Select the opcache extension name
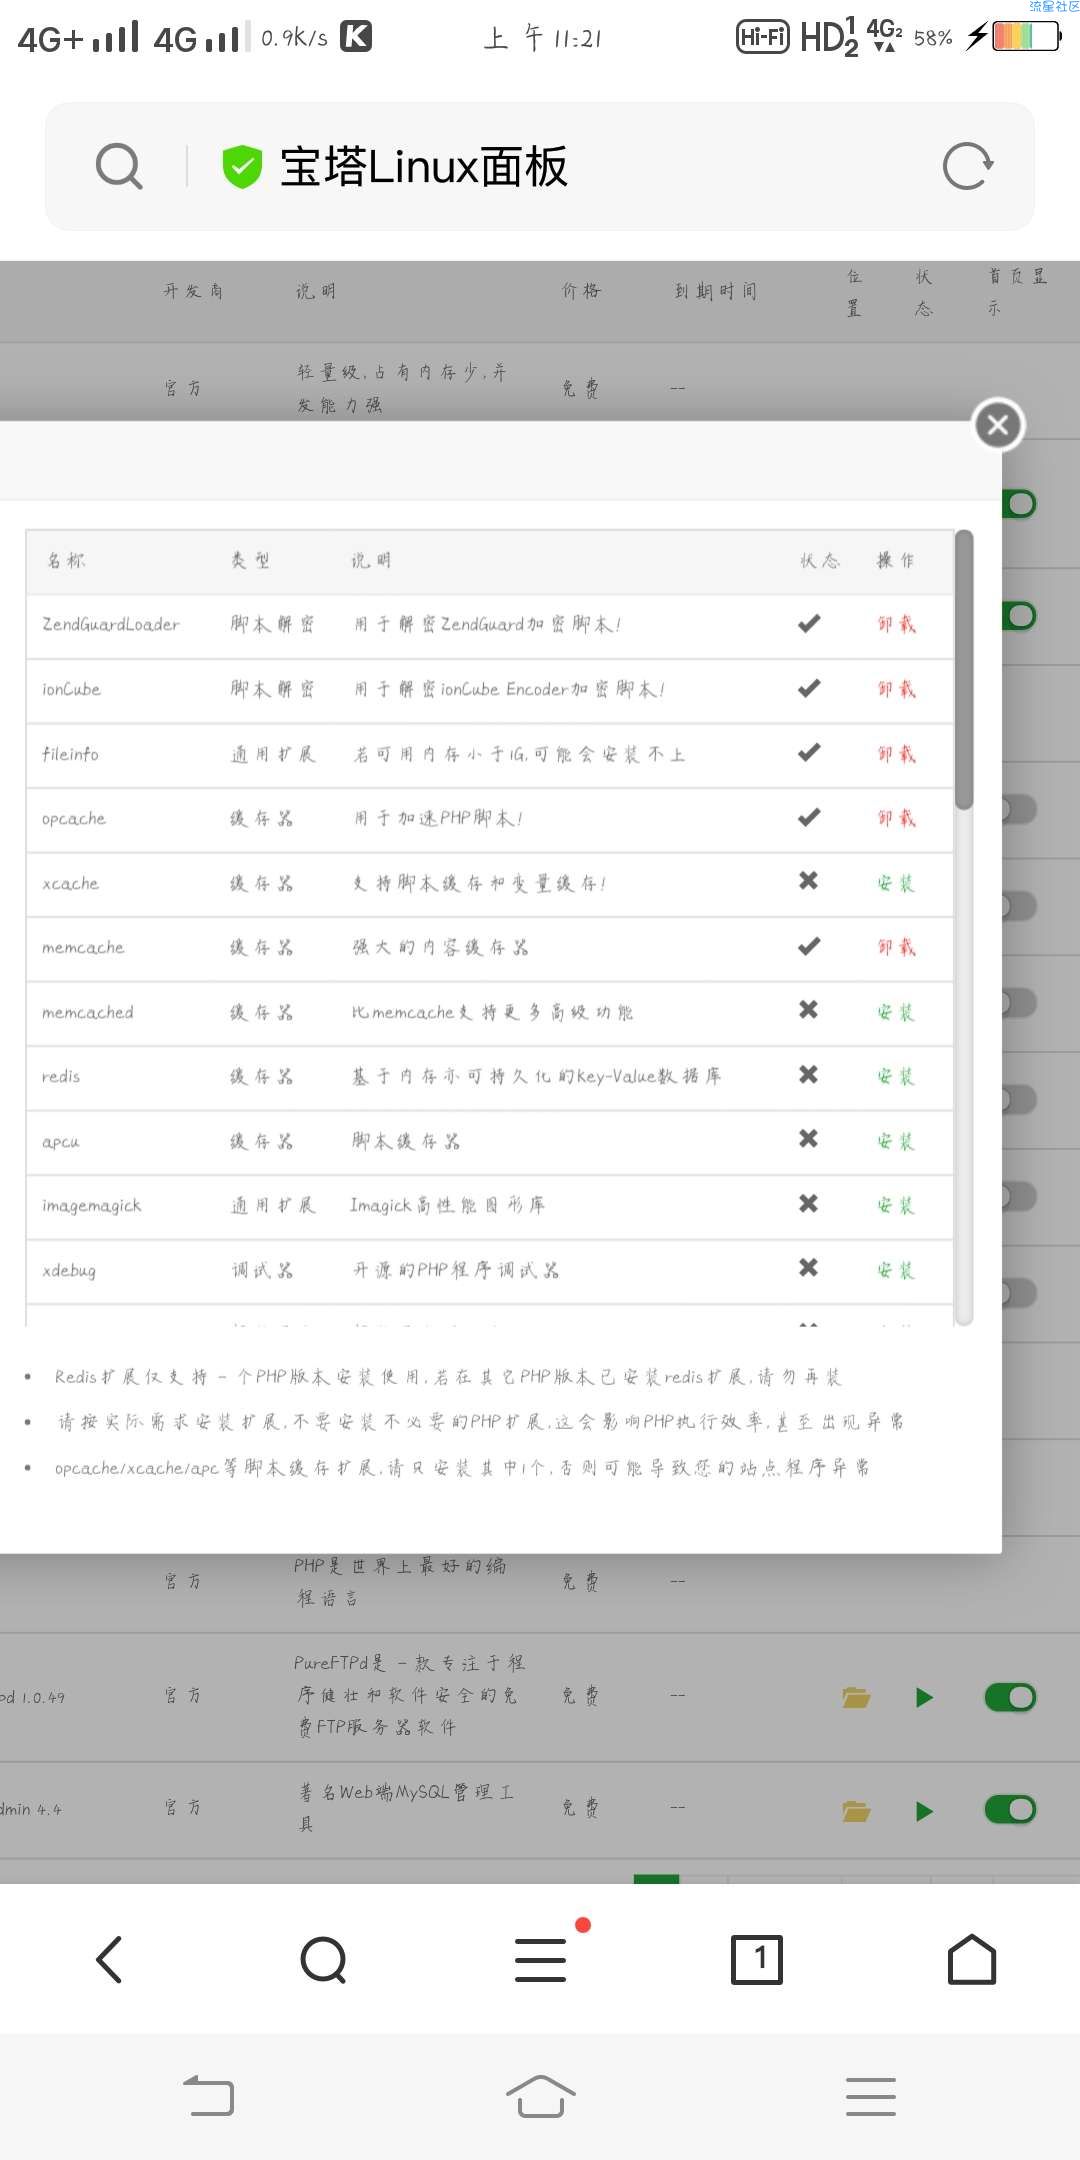 click(73, 818)
